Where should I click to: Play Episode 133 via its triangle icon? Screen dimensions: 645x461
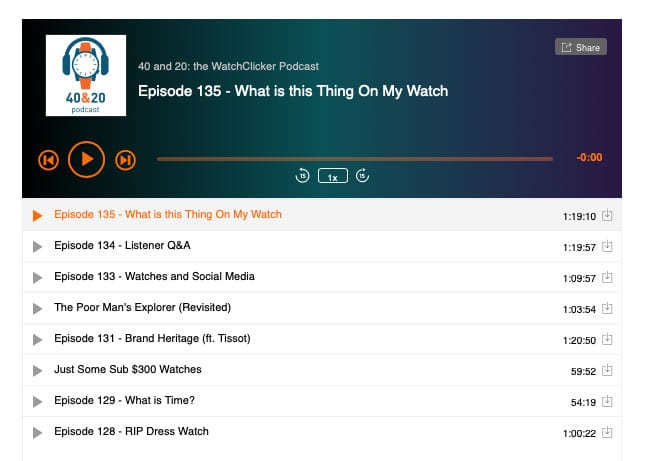click(x=37, y=278)
